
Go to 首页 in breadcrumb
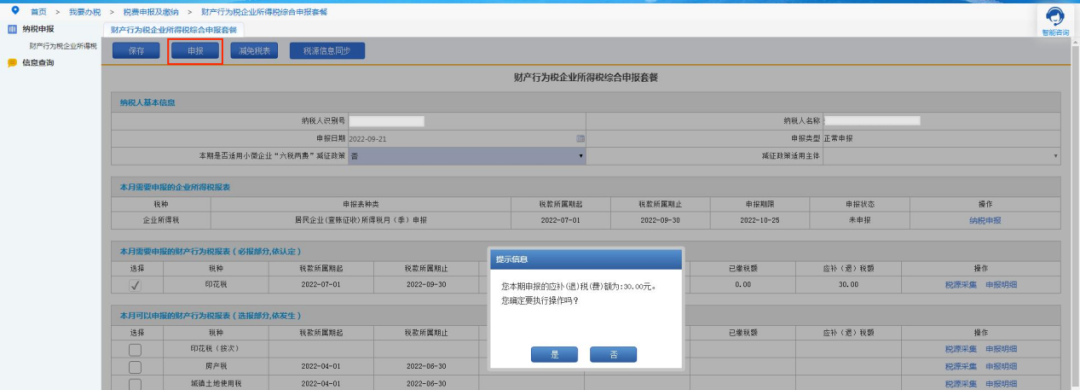(39, 12)
